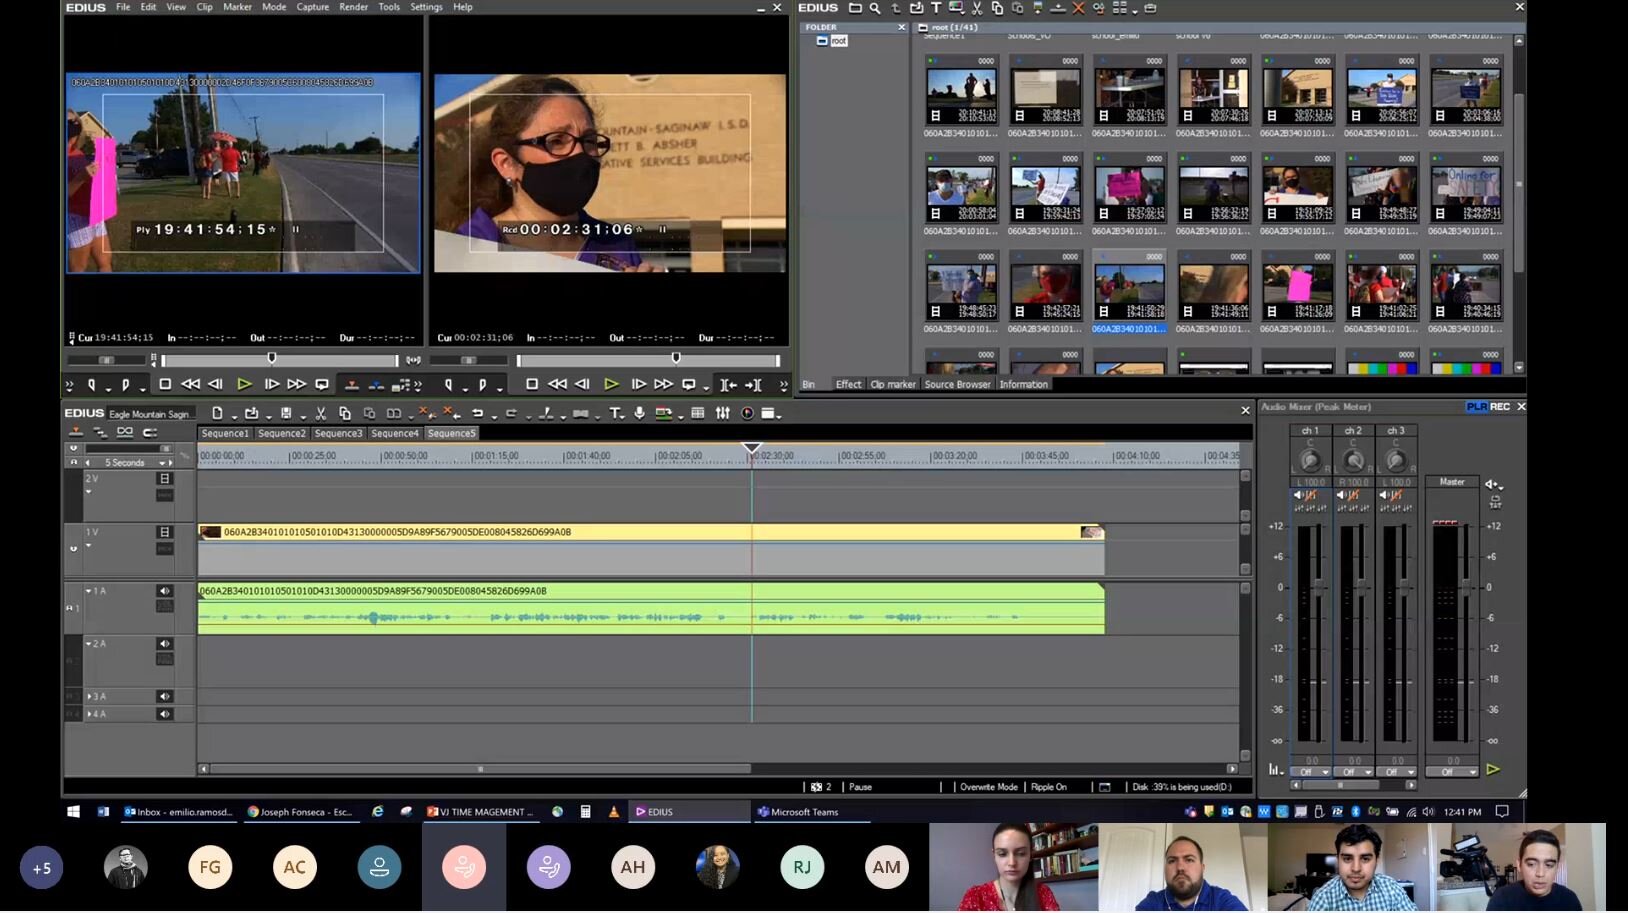Toggle ch 2 mute in Audio Mixer
Viewport: 1628px width, 913px height.
click(1341, 495)
